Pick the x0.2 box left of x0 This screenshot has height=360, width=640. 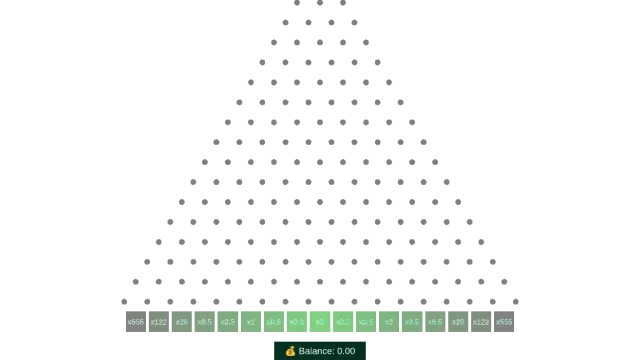pos(297,322)
